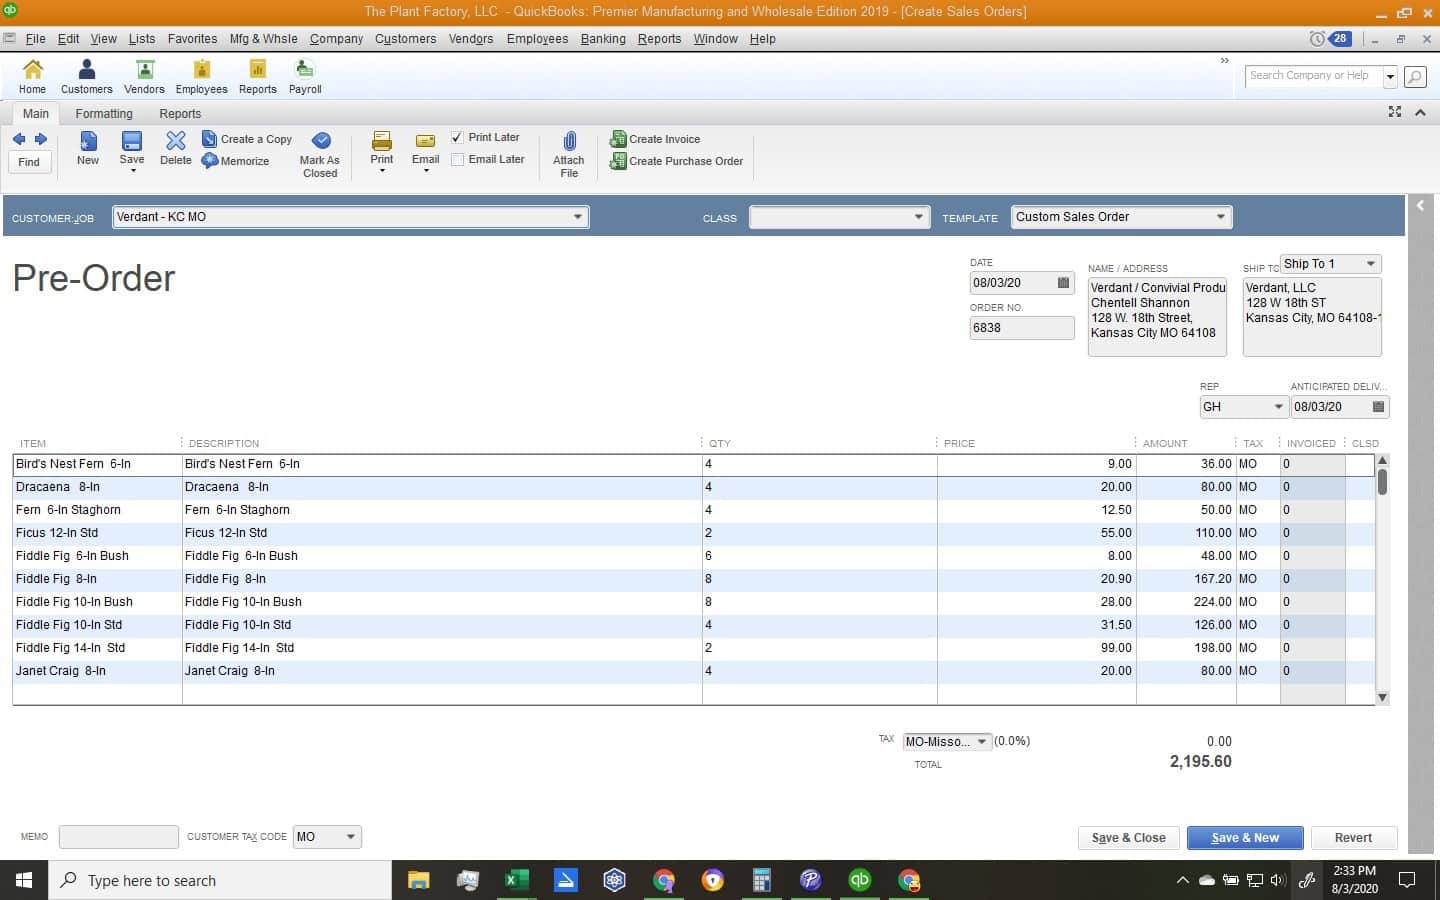Screen dimensions: 1440x900
Task: Toggle CLSD box for Ficus 12-In Std row
Action: point(1360,533)
